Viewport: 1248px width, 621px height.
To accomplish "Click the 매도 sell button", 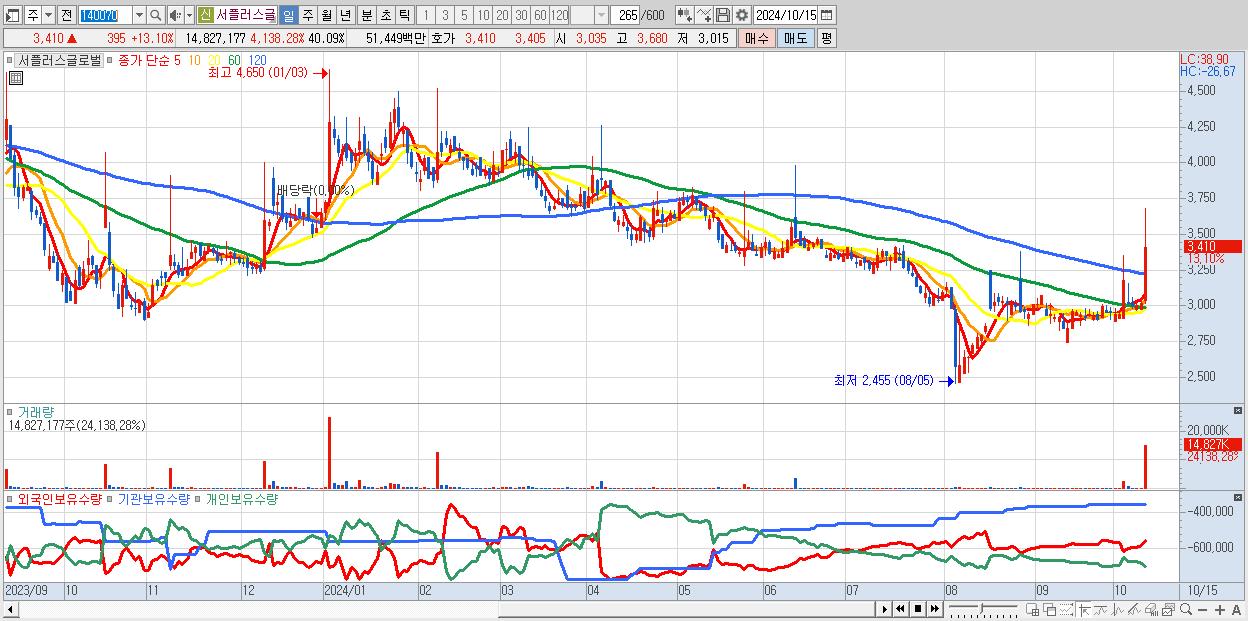I will coord(795,38).
